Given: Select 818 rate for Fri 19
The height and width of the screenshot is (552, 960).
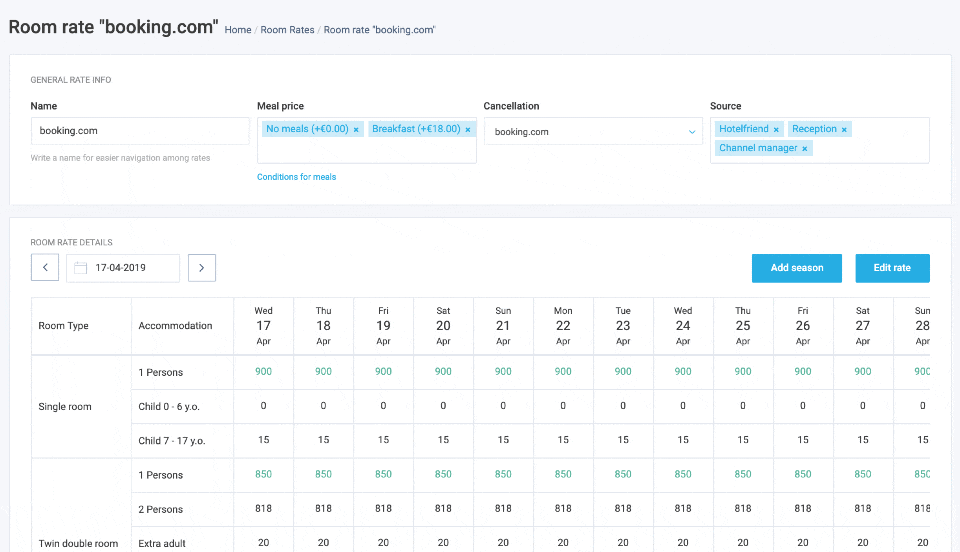Looking at the screenshot, I should tap(383, 509).
